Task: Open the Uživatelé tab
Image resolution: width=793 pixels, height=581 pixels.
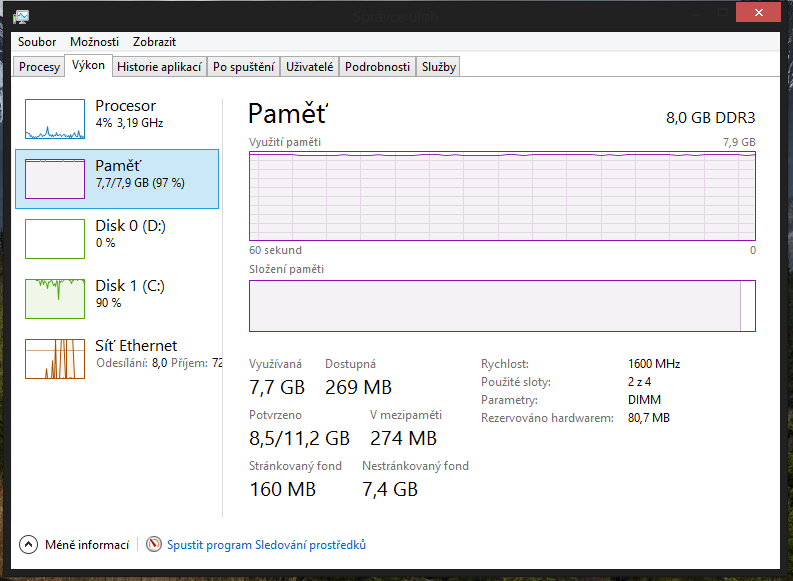Action: tap(309, 67)
